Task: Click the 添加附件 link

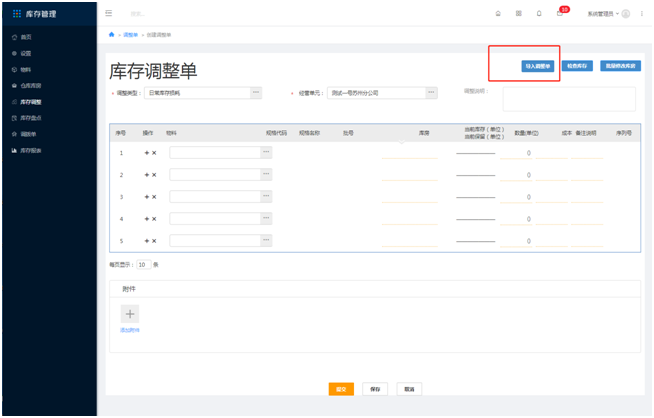Action: (130, 330)
